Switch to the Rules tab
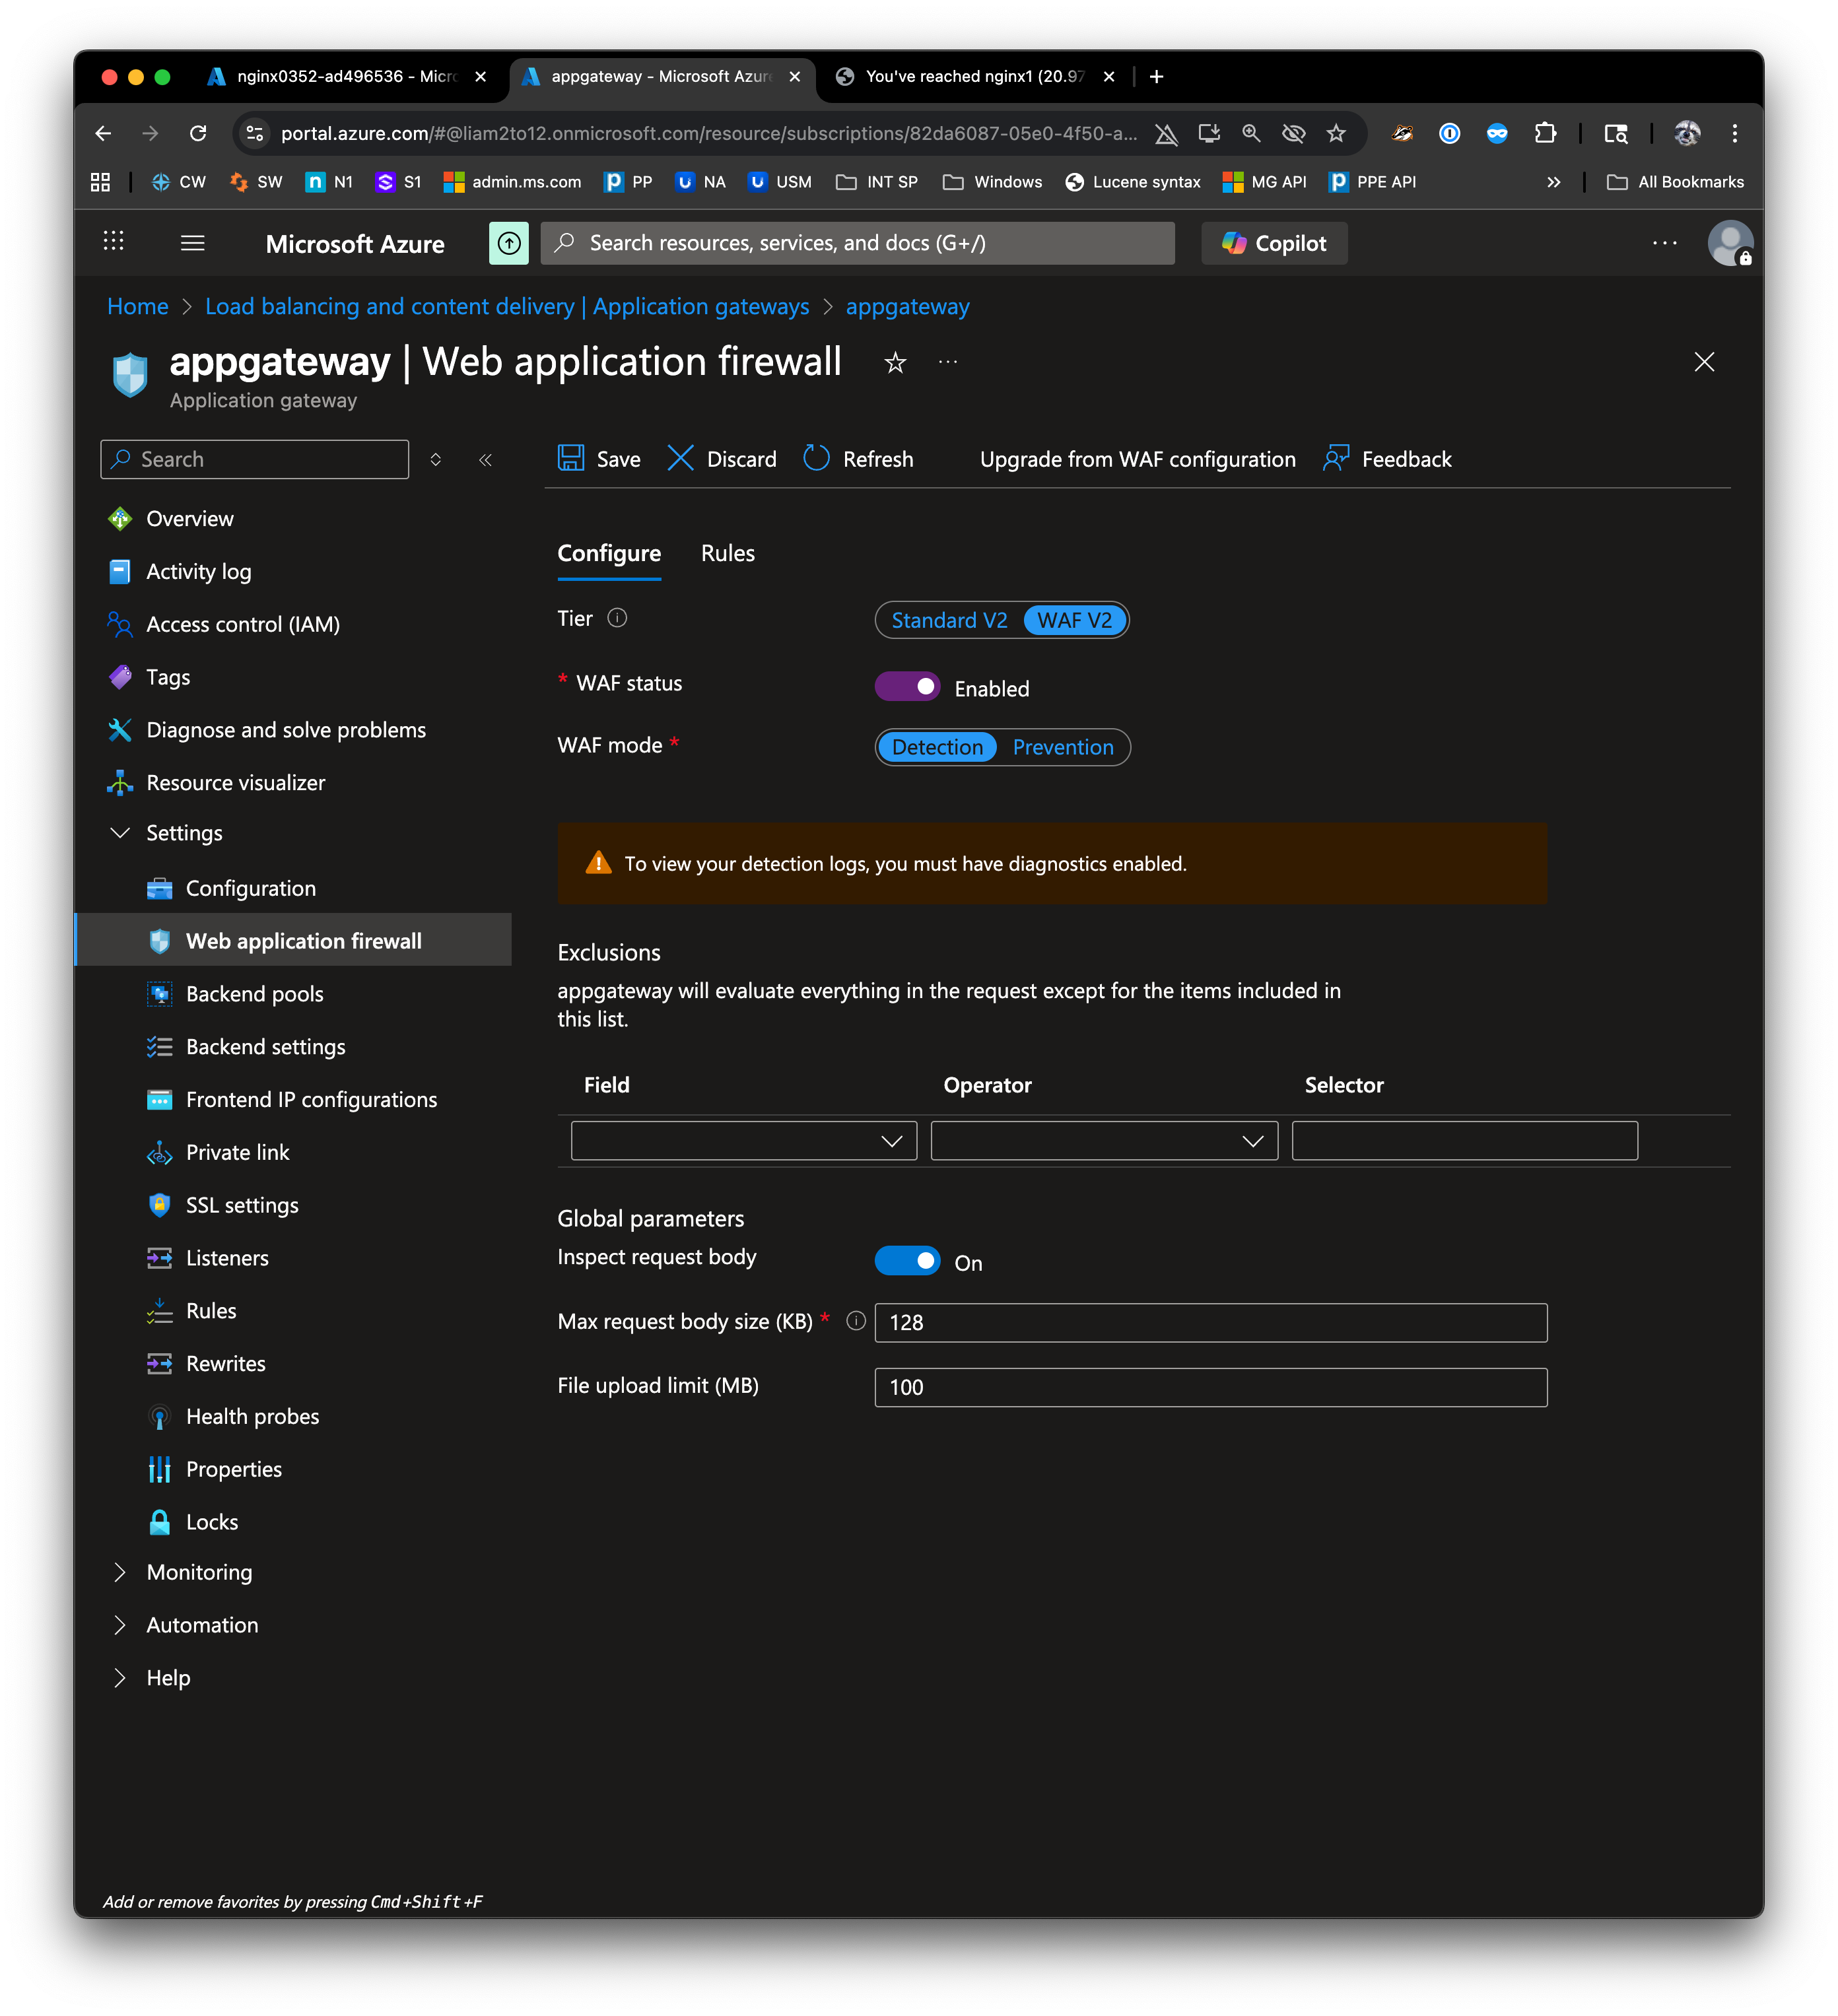This screenshot has width=1838, height=2016. (x=727, y=553)
